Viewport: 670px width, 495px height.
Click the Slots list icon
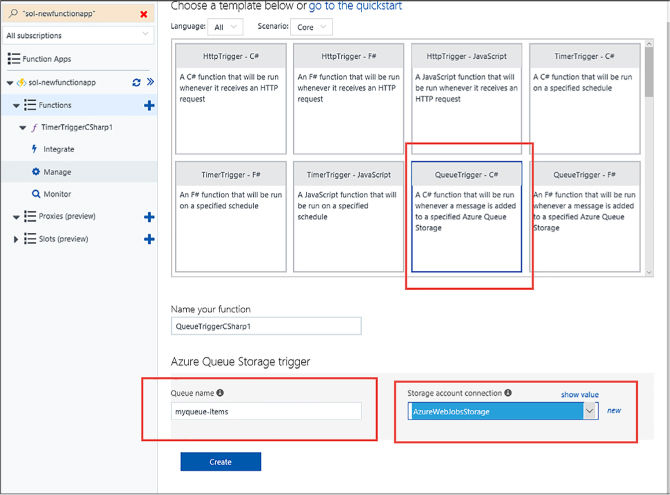pos(30,239)
